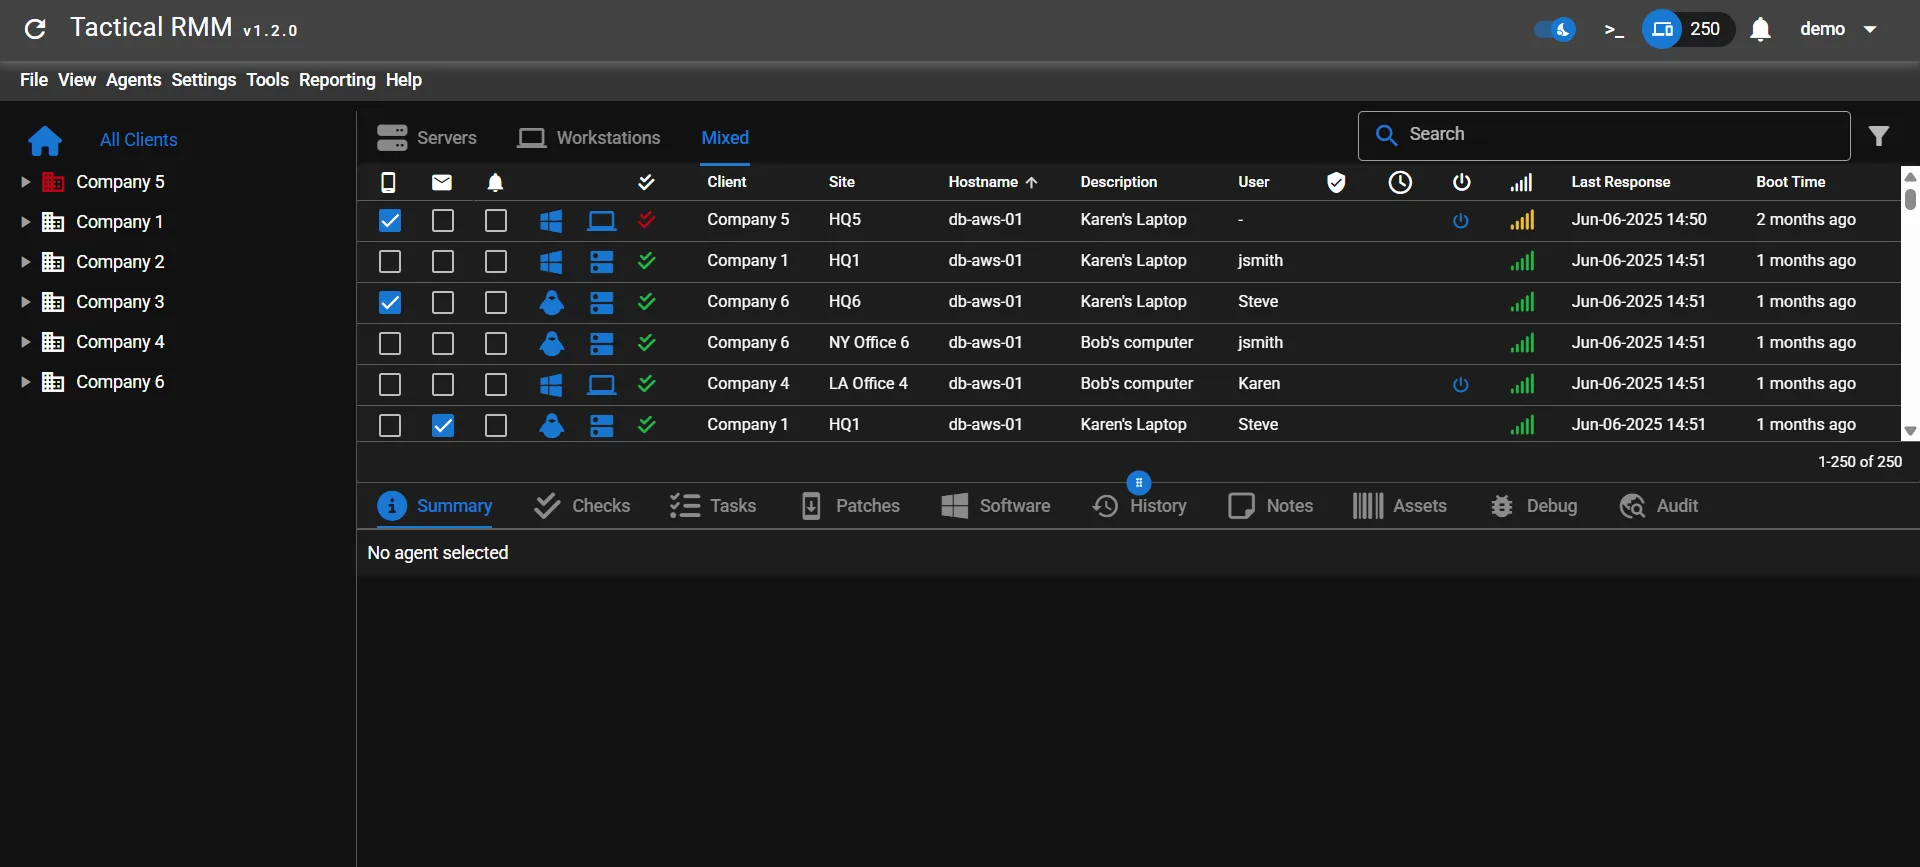Switch to the Mixed tab
1920x867 pixels.
(725, 138)
